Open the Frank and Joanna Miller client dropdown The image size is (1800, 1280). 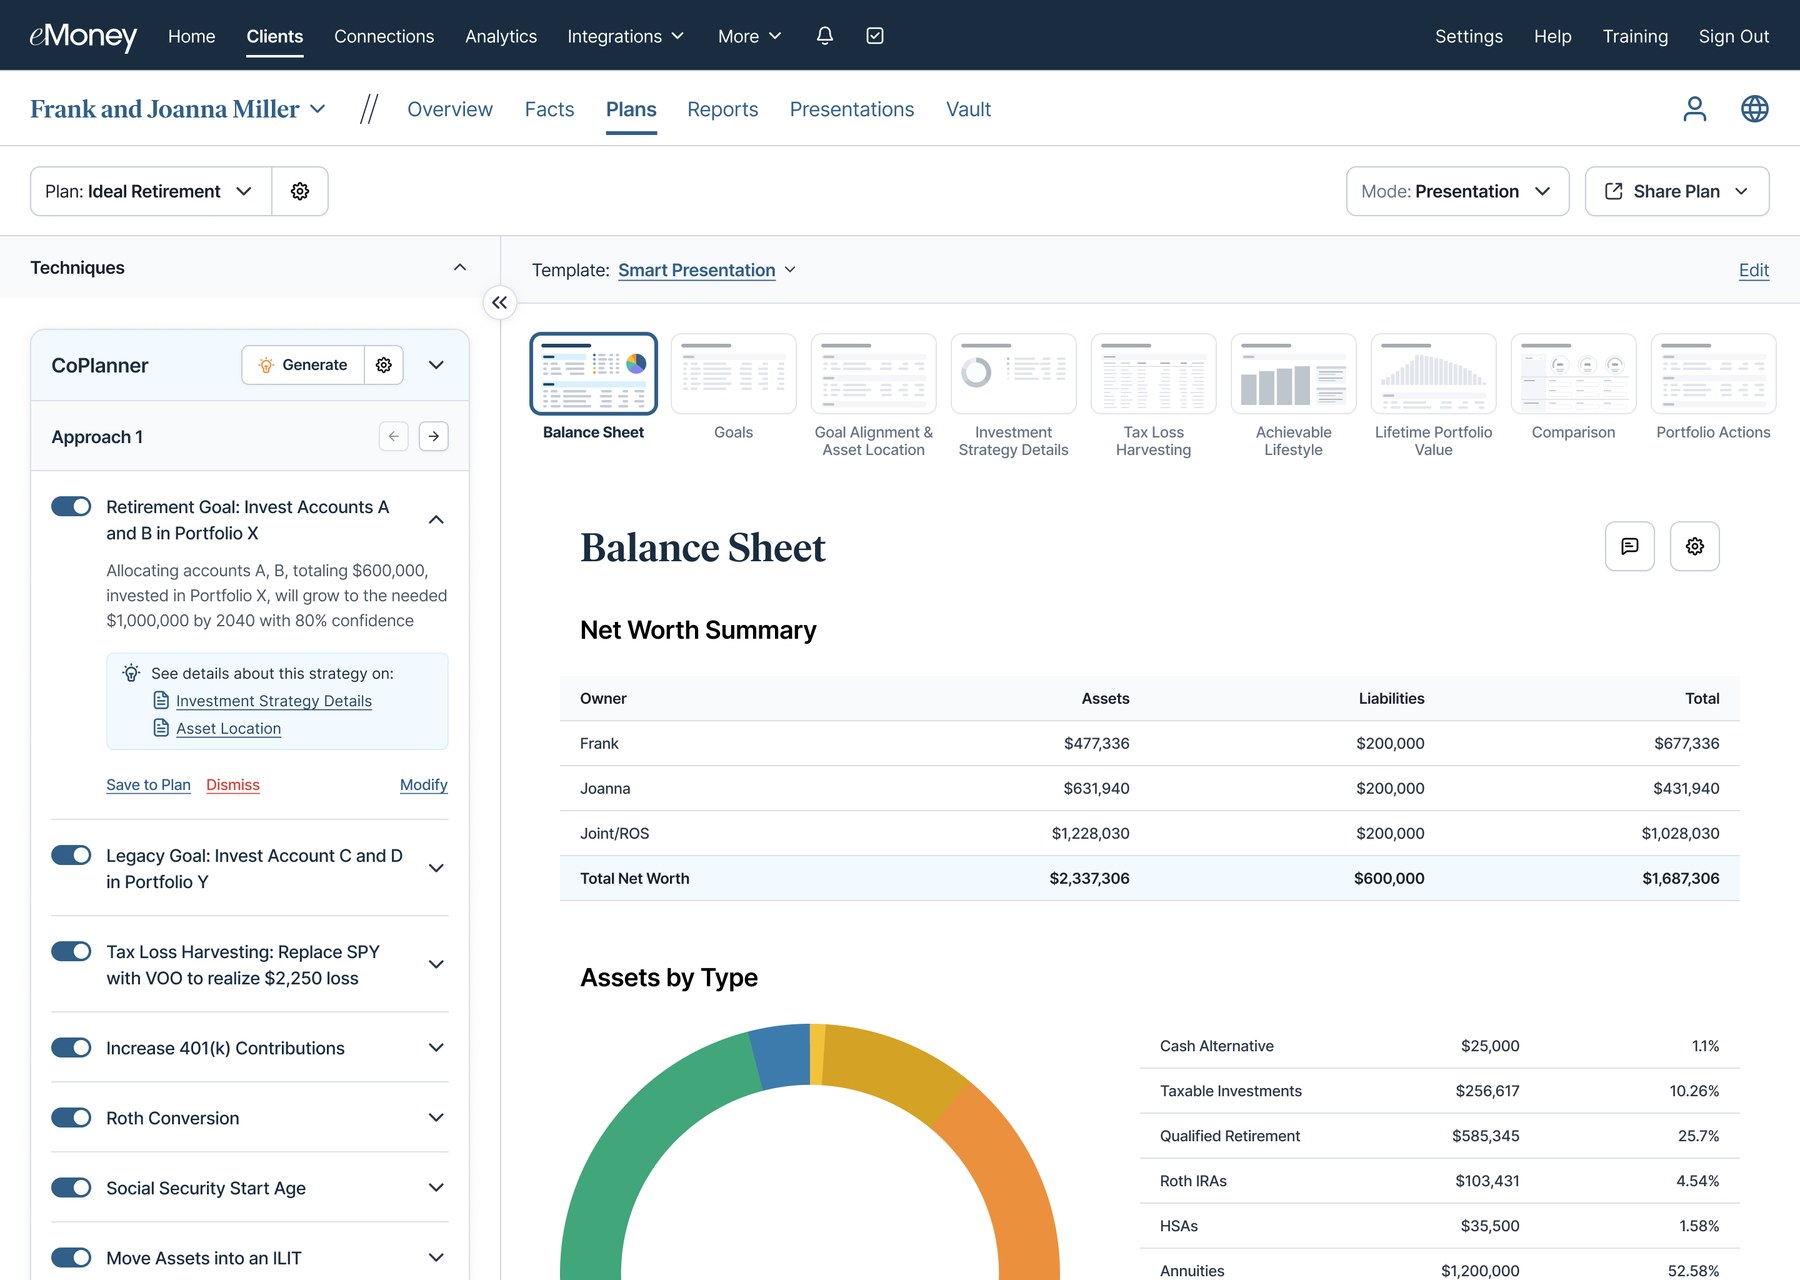(x=178, y=109)
